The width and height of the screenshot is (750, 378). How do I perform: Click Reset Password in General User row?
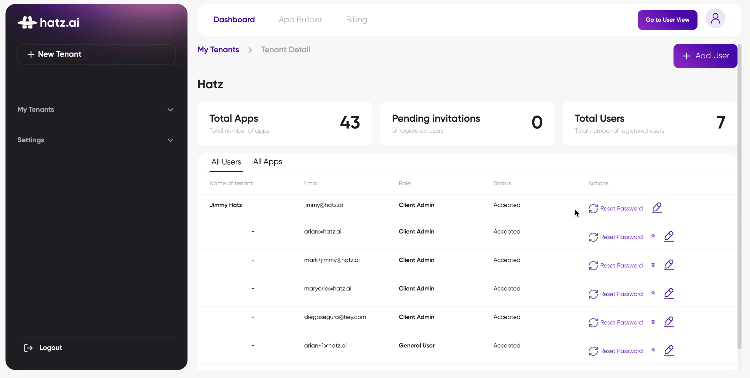[x=621, y=351]
